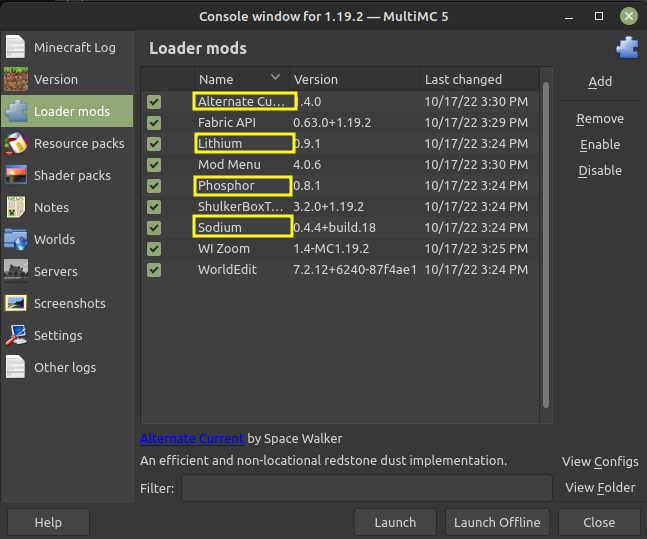Open the Notes page

(x=67, y=207)
